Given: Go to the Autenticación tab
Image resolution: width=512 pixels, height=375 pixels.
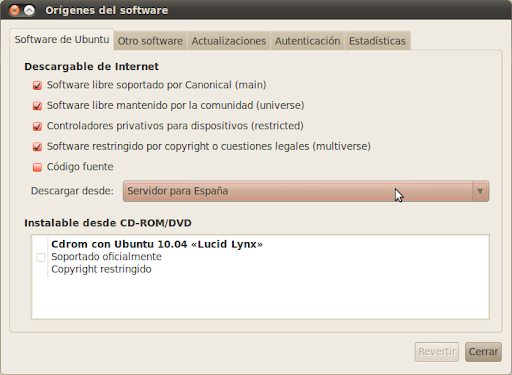Looking at the screenshot, I should [307, 41].
